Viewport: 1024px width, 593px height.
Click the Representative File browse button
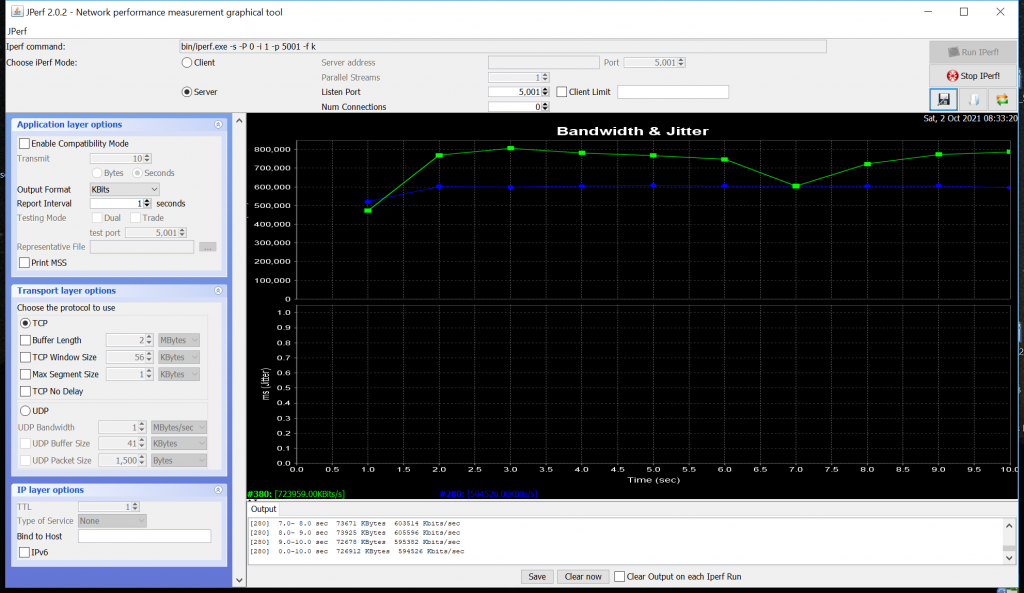[208, 247]
